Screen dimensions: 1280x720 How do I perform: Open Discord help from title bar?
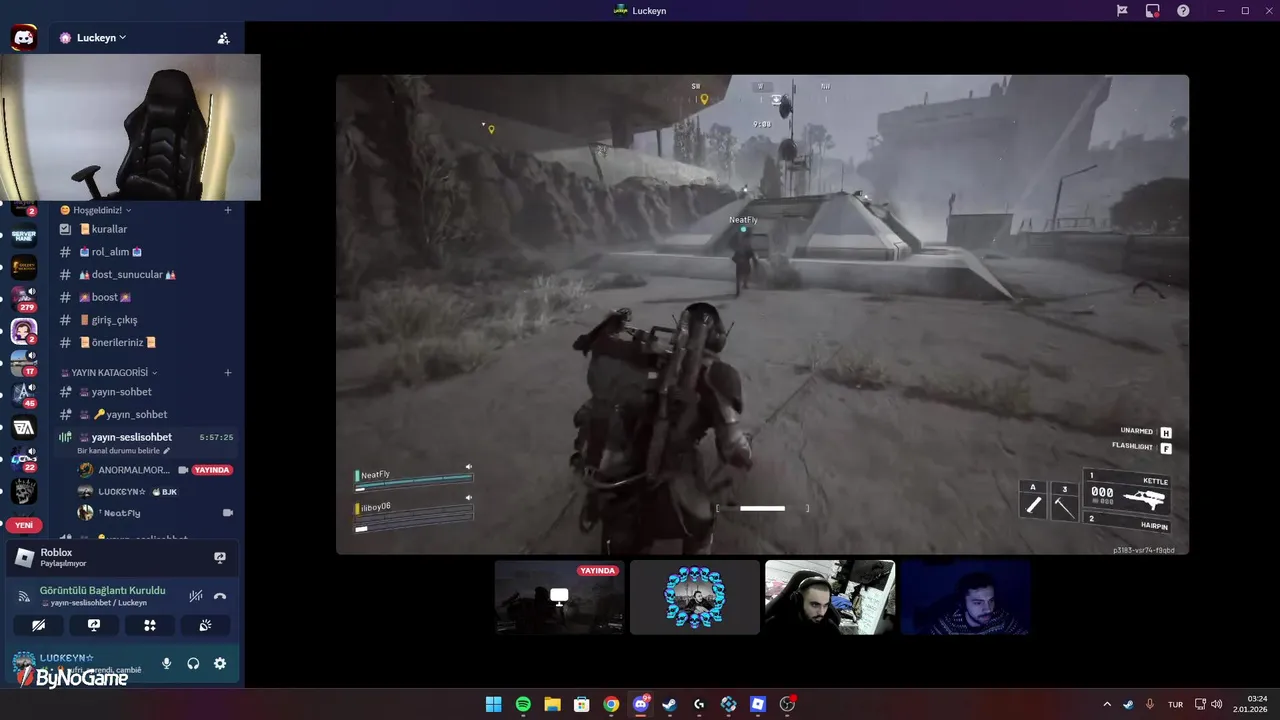1183,10
